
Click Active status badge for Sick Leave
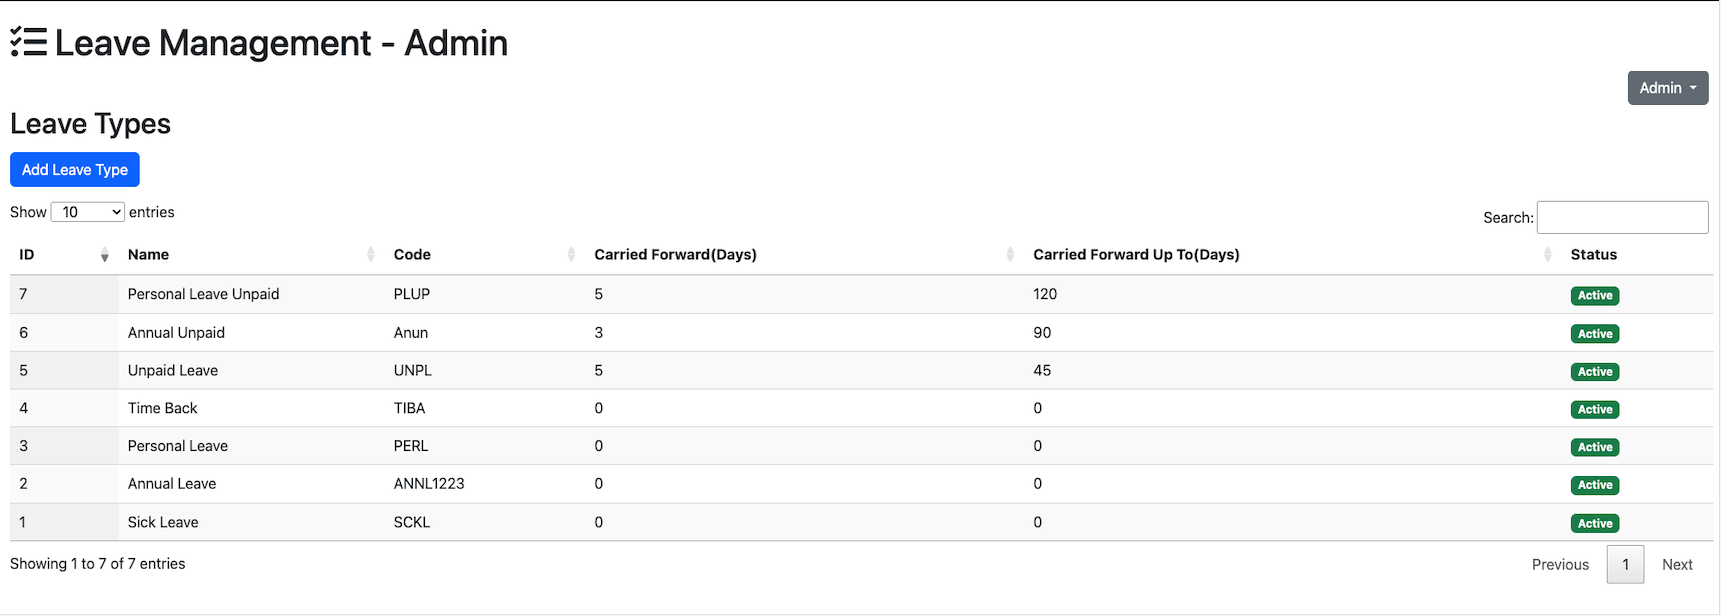(1594, 523)
